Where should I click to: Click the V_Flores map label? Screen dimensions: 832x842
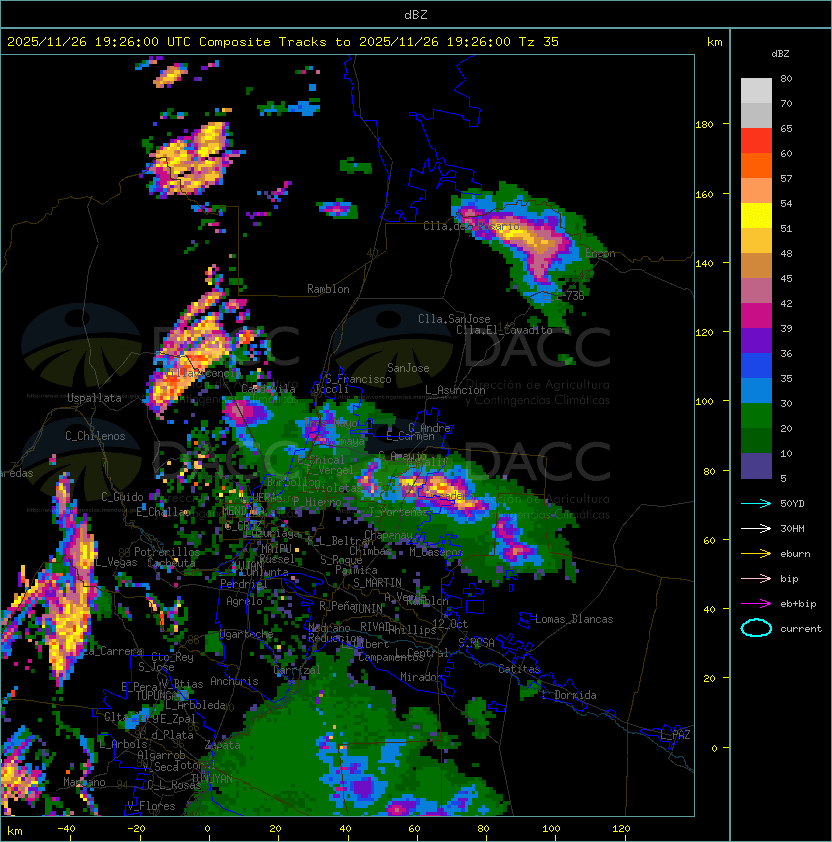[x=151, y=806]
